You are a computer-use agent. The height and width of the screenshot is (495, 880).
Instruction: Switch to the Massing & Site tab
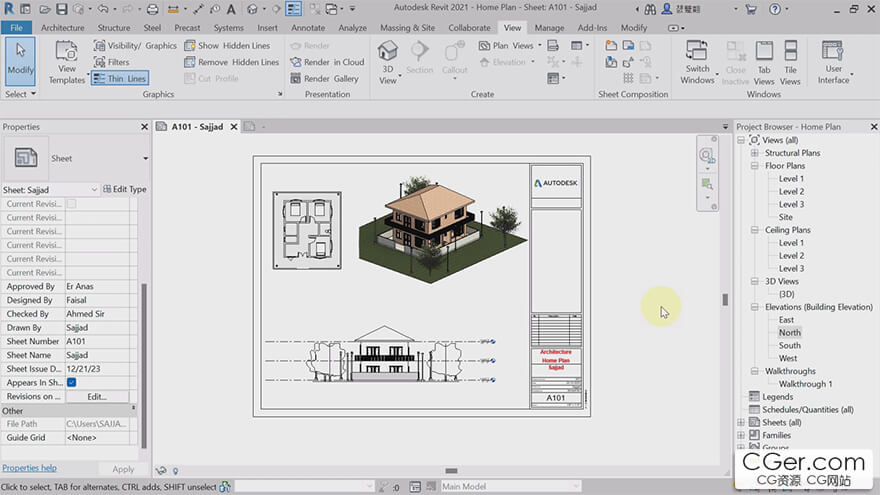[x=407, y=28]
